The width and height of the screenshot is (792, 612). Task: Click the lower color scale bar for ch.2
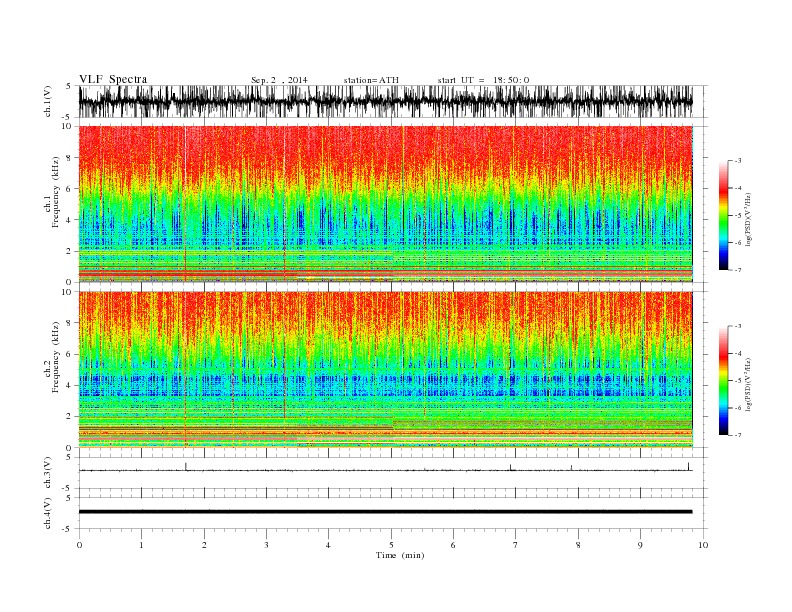point(723,381)
